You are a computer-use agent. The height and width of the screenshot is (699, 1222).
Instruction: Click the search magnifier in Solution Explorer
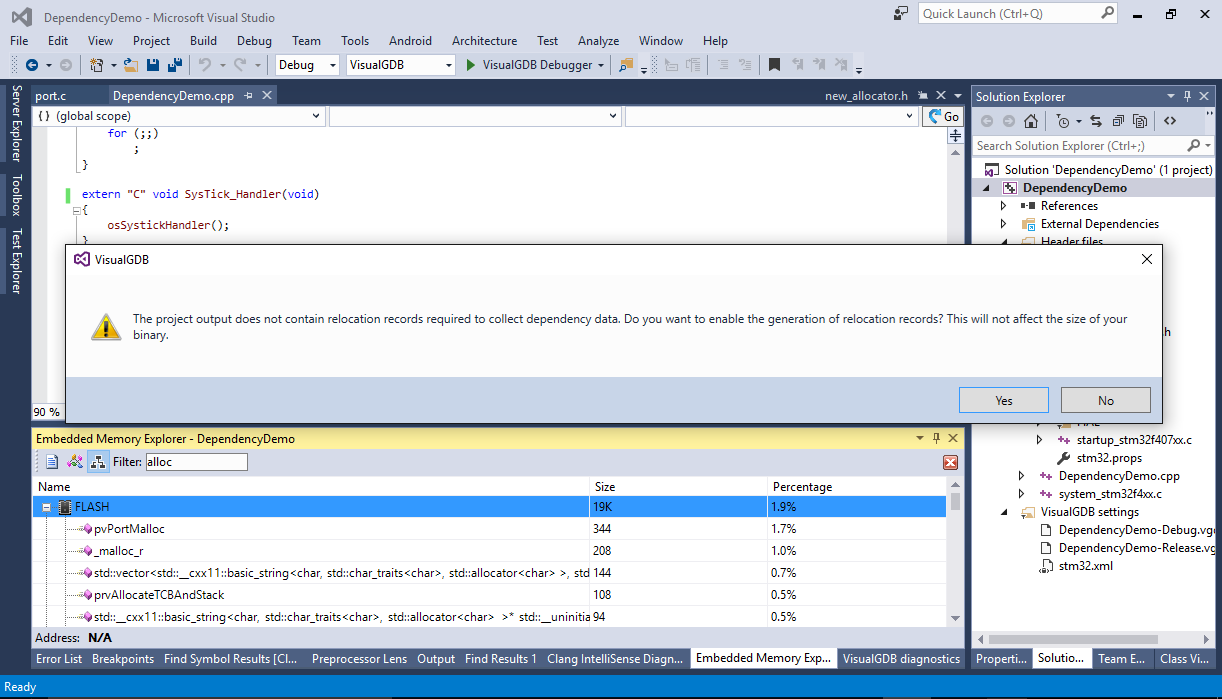1195,146
